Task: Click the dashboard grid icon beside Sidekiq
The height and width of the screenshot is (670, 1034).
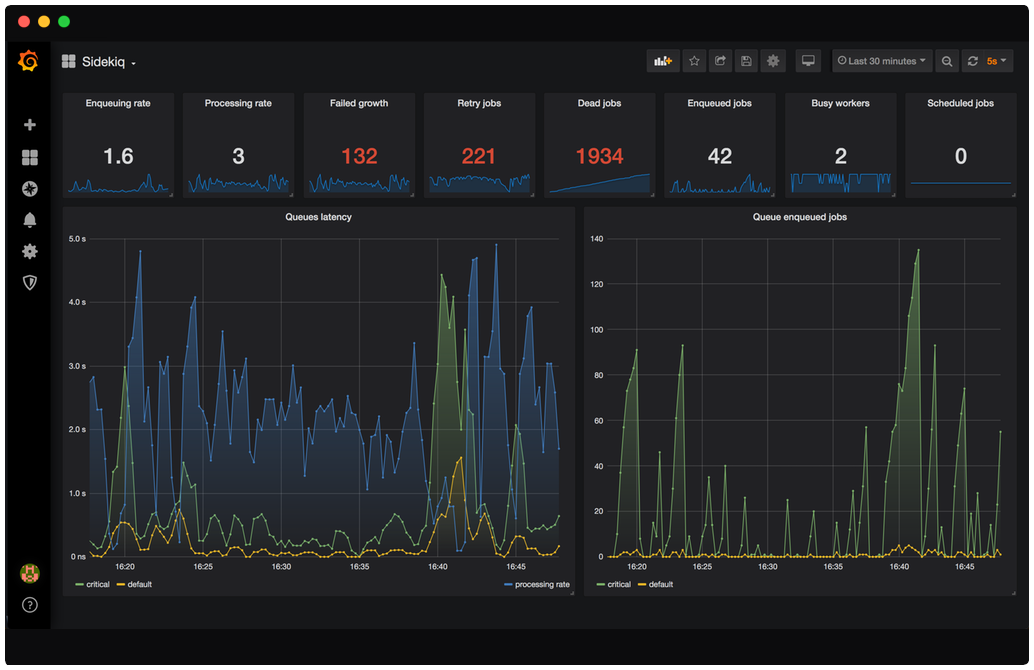Action: tap(69, 61)
